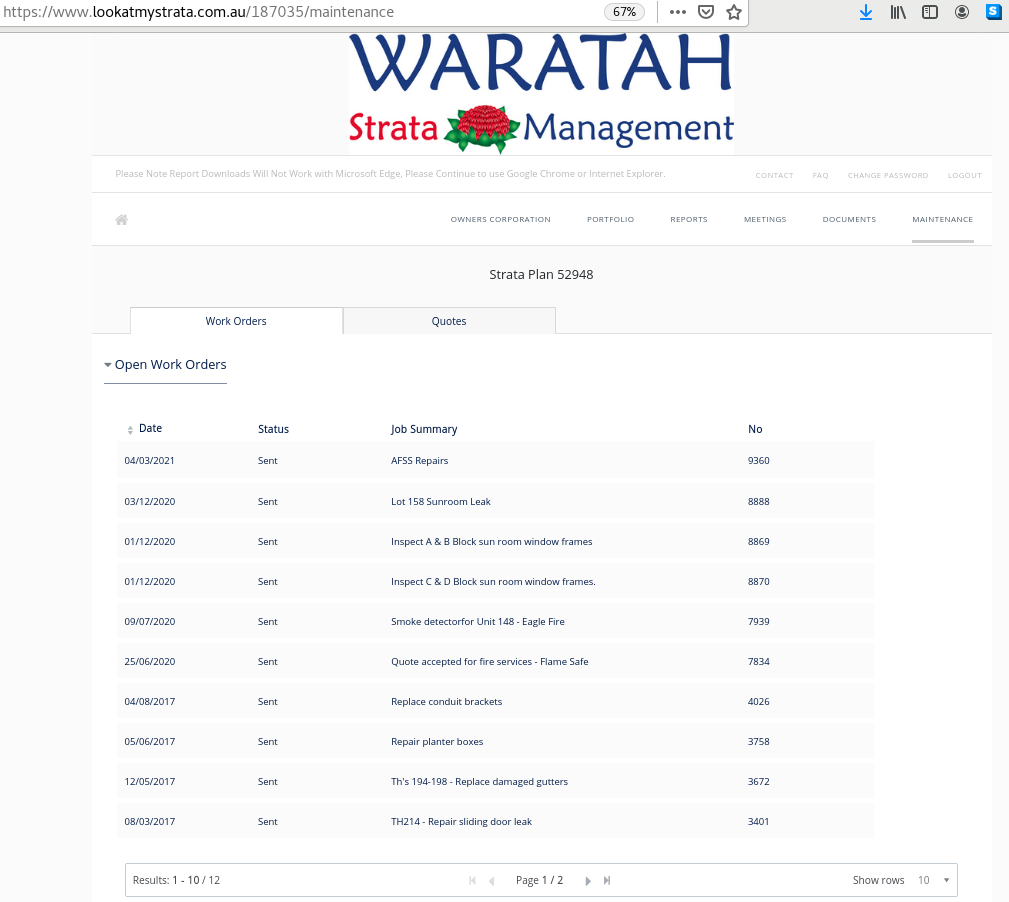
Task: Open the Flame Safe fire services order
Action: tap(490, 661)
